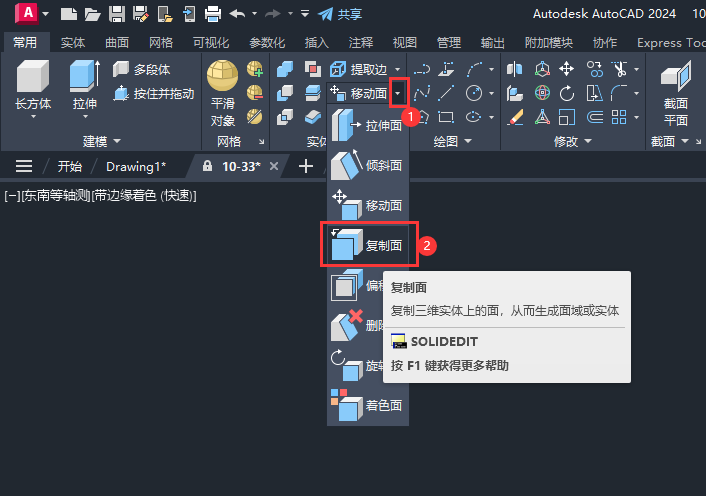Open the Undo history dropdown arrow

coord(254,14)
